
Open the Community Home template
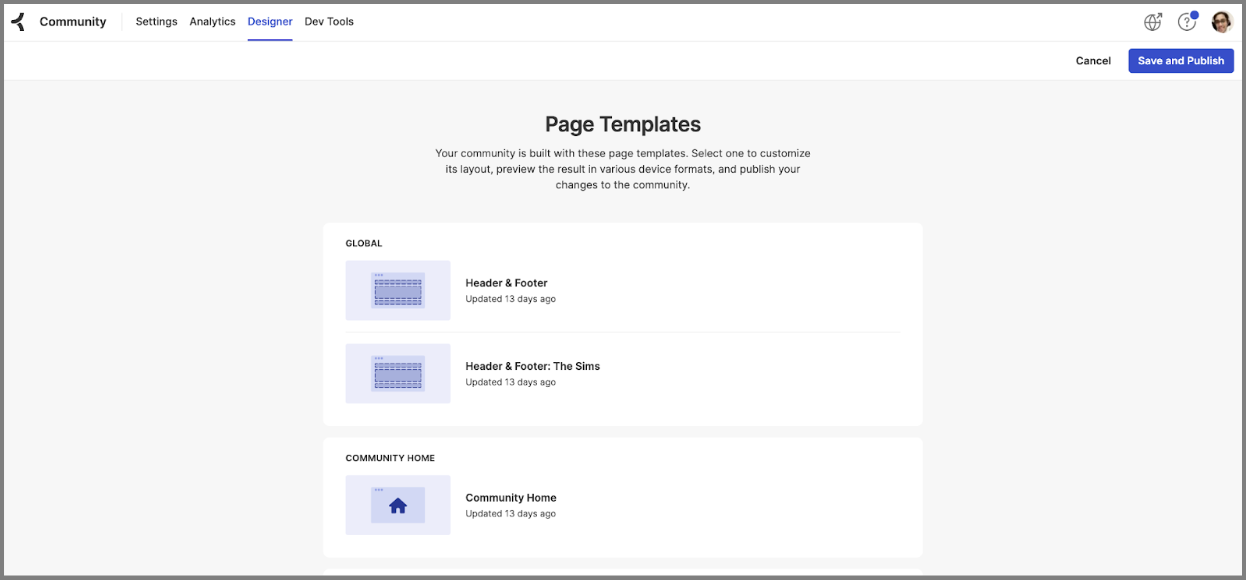tap(511, 497)
